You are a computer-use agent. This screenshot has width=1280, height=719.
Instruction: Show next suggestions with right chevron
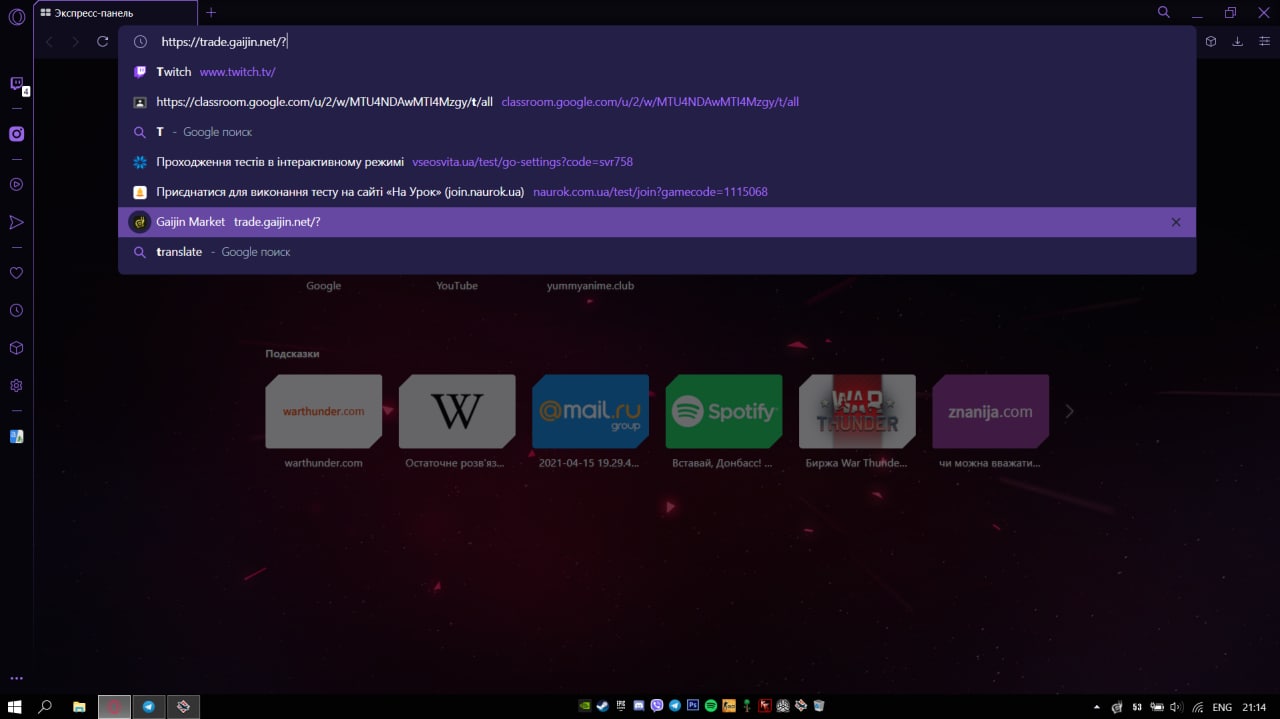pyautogui.click(x=1069, y=411)
